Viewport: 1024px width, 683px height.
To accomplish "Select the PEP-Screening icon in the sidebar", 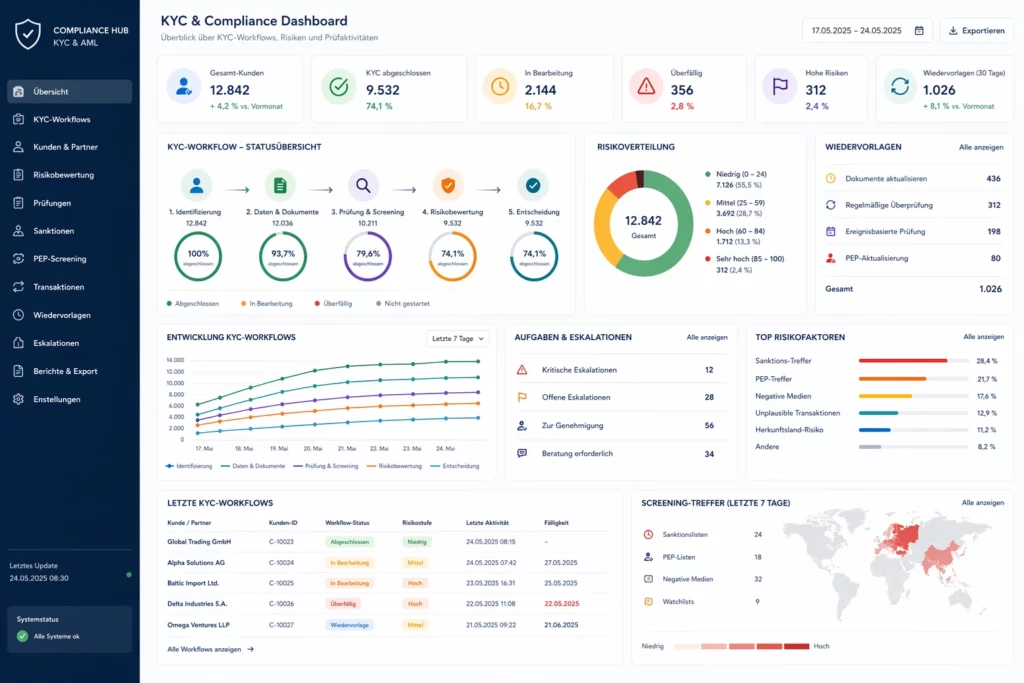I will tap(18, 259).
